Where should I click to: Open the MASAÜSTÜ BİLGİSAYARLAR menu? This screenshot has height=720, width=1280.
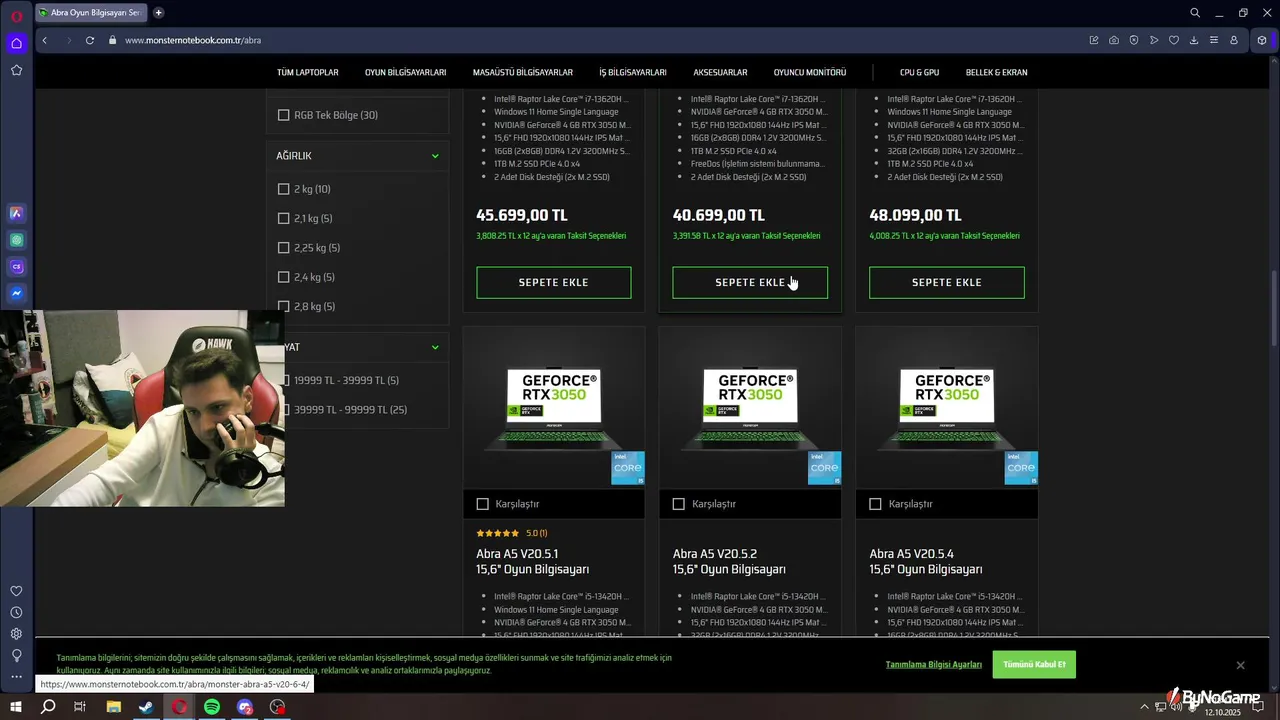(523, 72)
